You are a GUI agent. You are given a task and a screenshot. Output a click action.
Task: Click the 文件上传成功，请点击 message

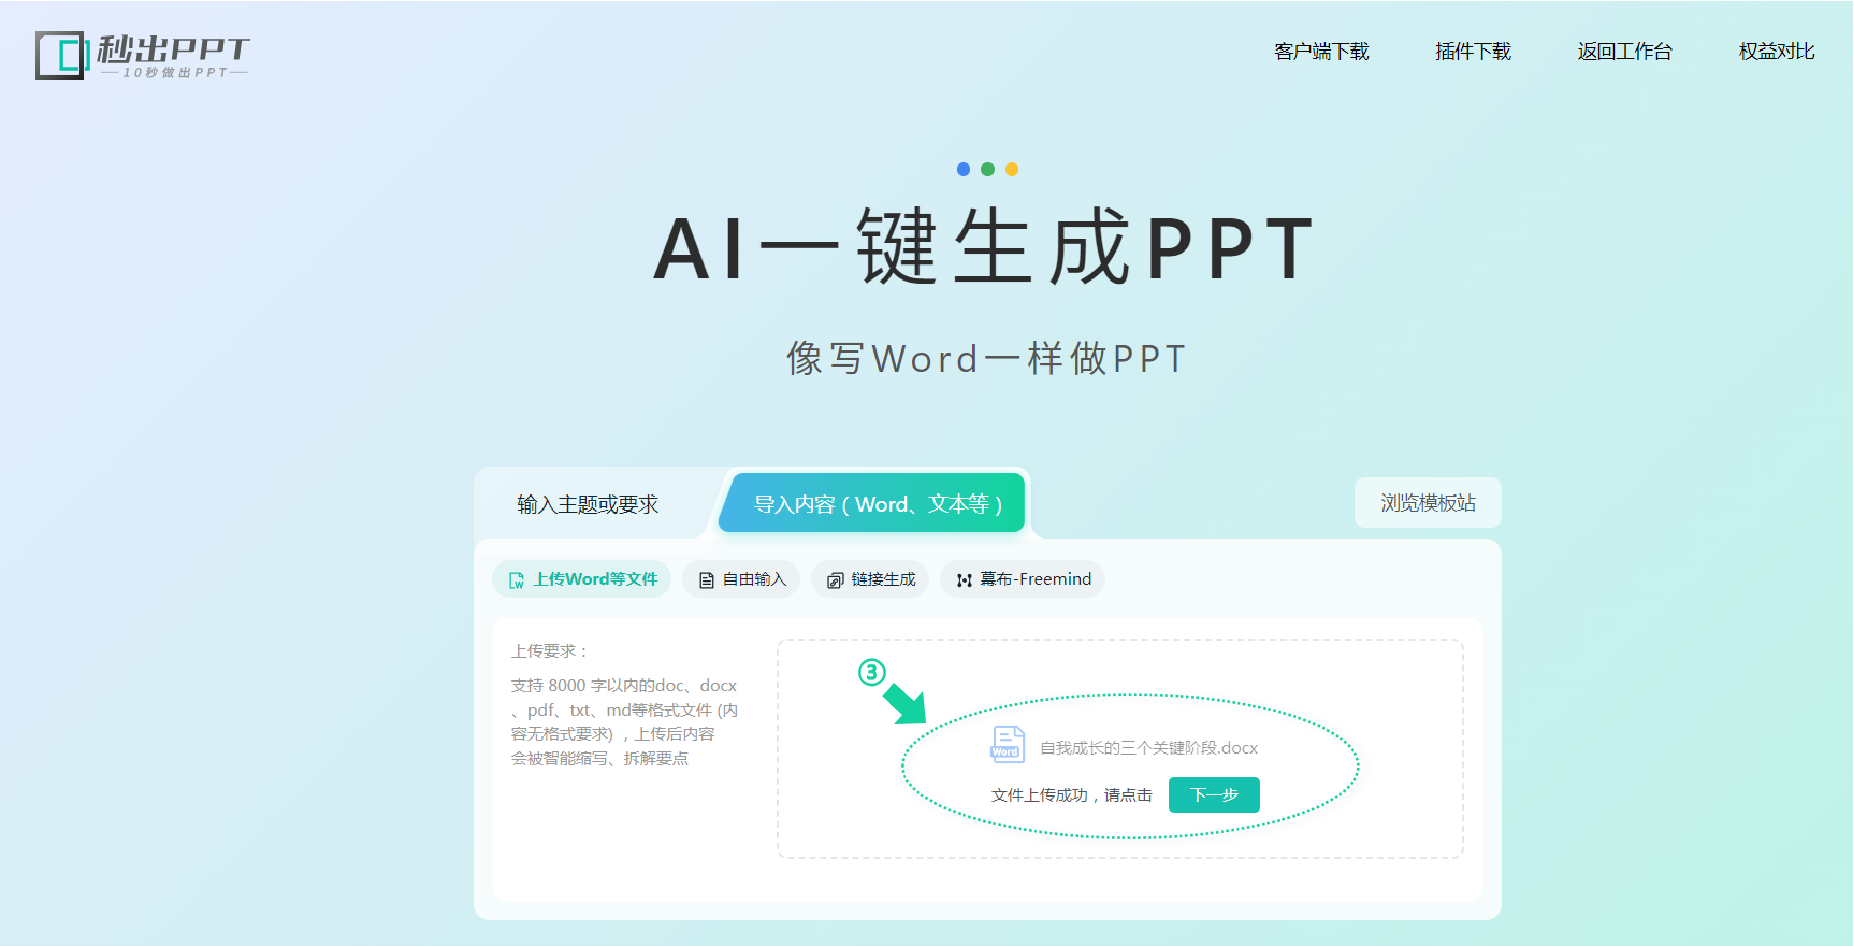1072,795
